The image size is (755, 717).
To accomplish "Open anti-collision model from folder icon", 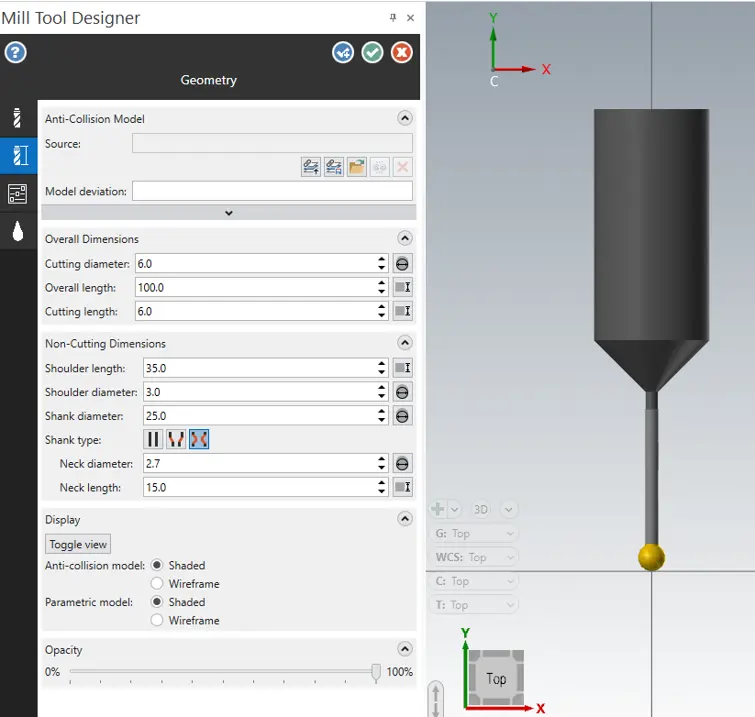I will click(x=357, y=167).
